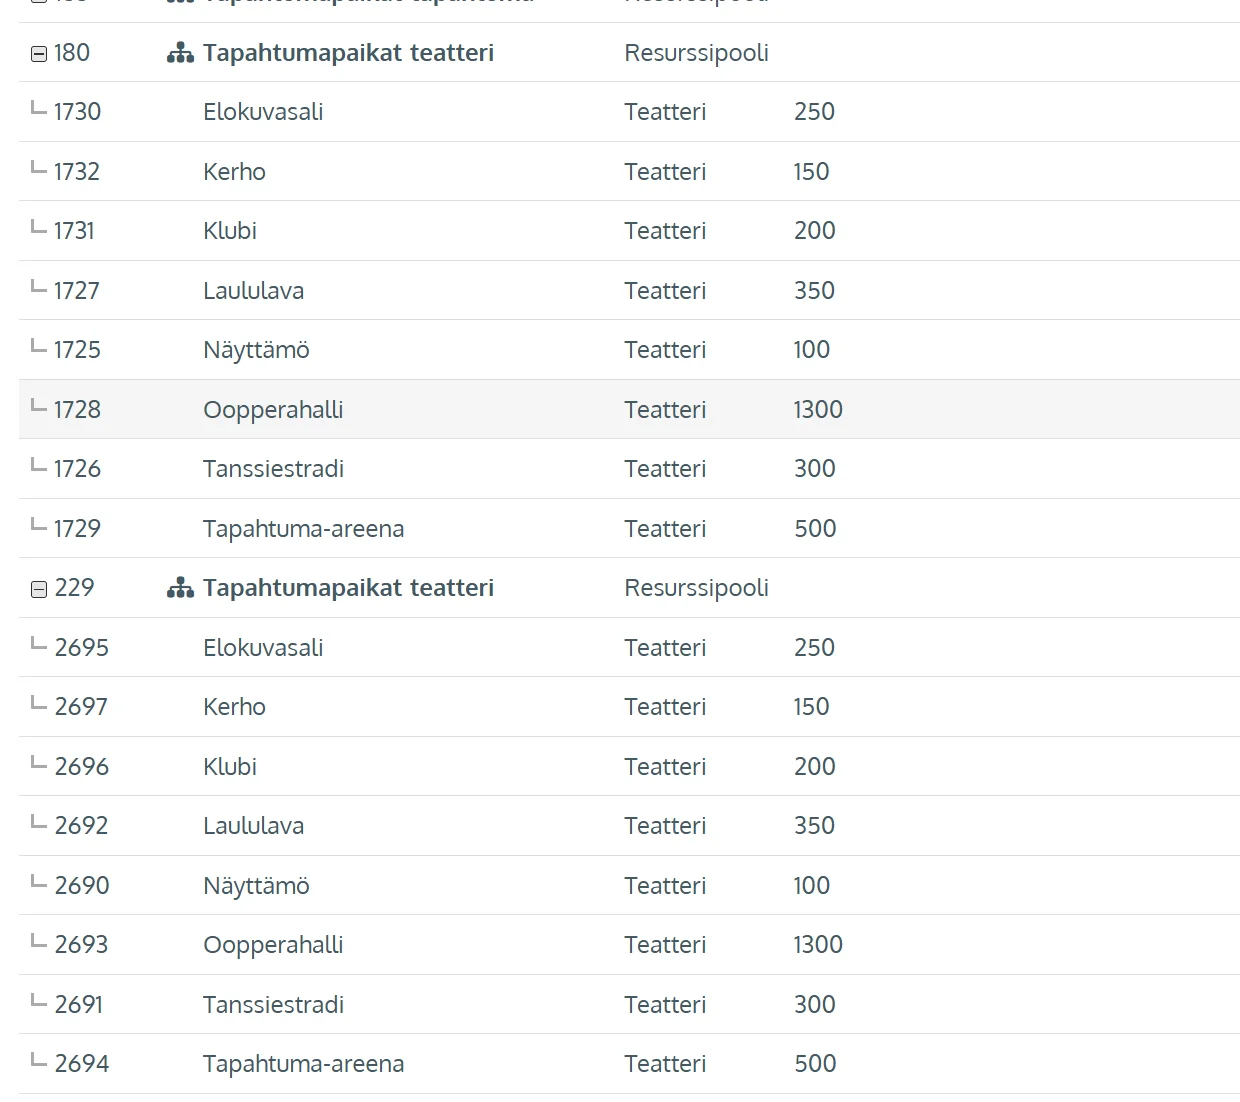Select Laululava in row 1727
The image size is (1240, 1102).
click(x=253, y=291)
